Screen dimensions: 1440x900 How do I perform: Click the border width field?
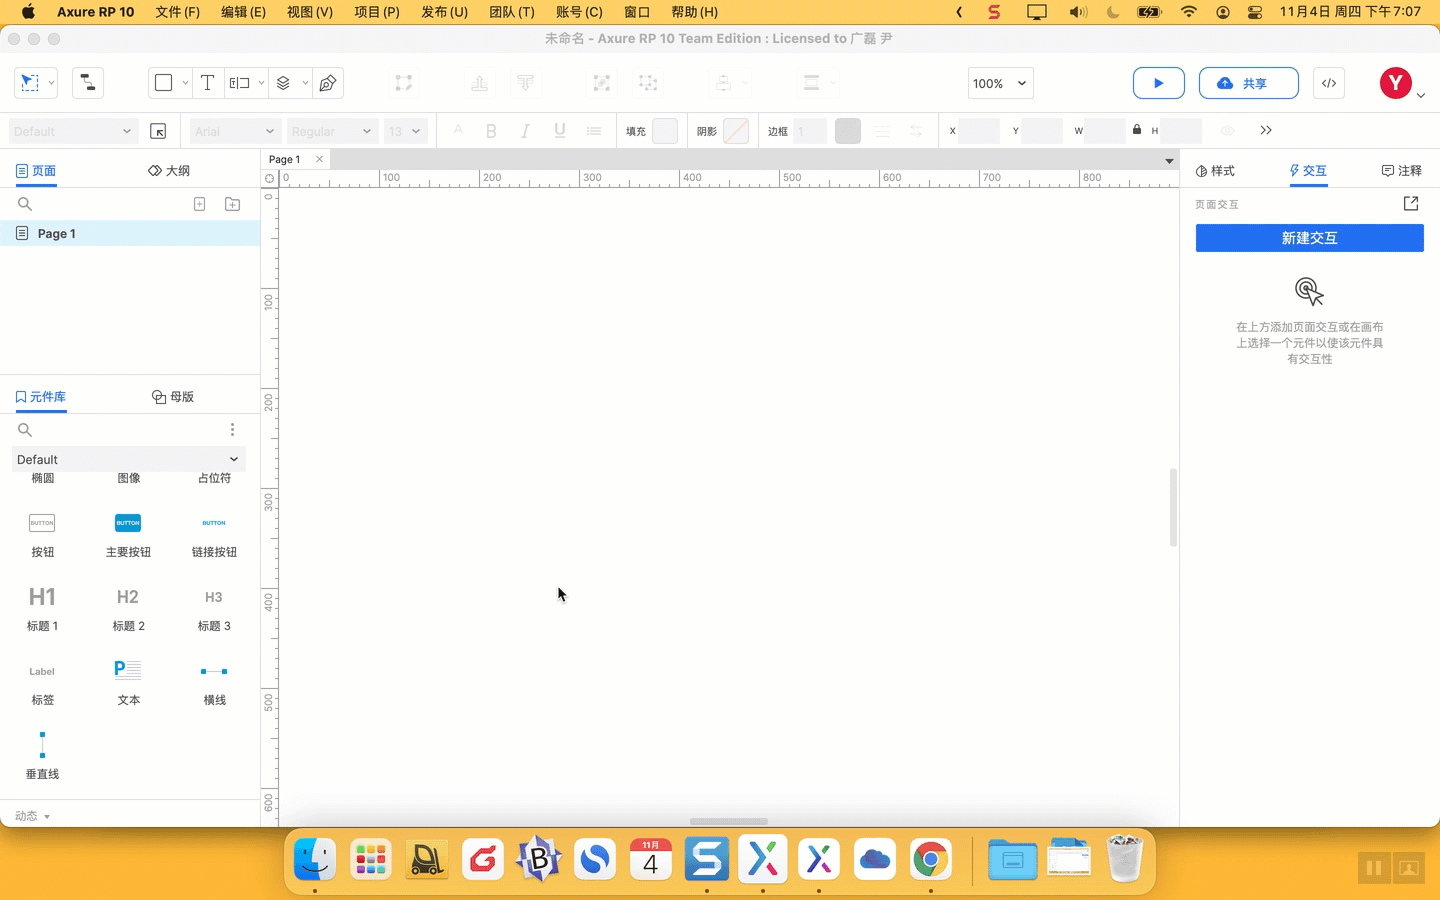[810, 131]
